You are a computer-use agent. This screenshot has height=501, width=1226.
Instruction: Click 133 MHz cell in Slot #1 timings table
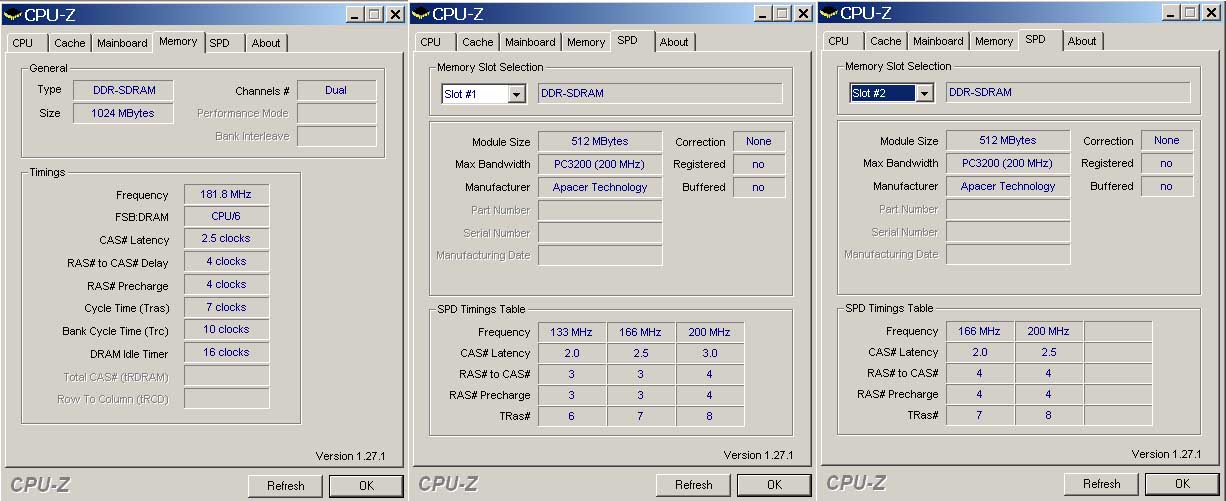572,332
